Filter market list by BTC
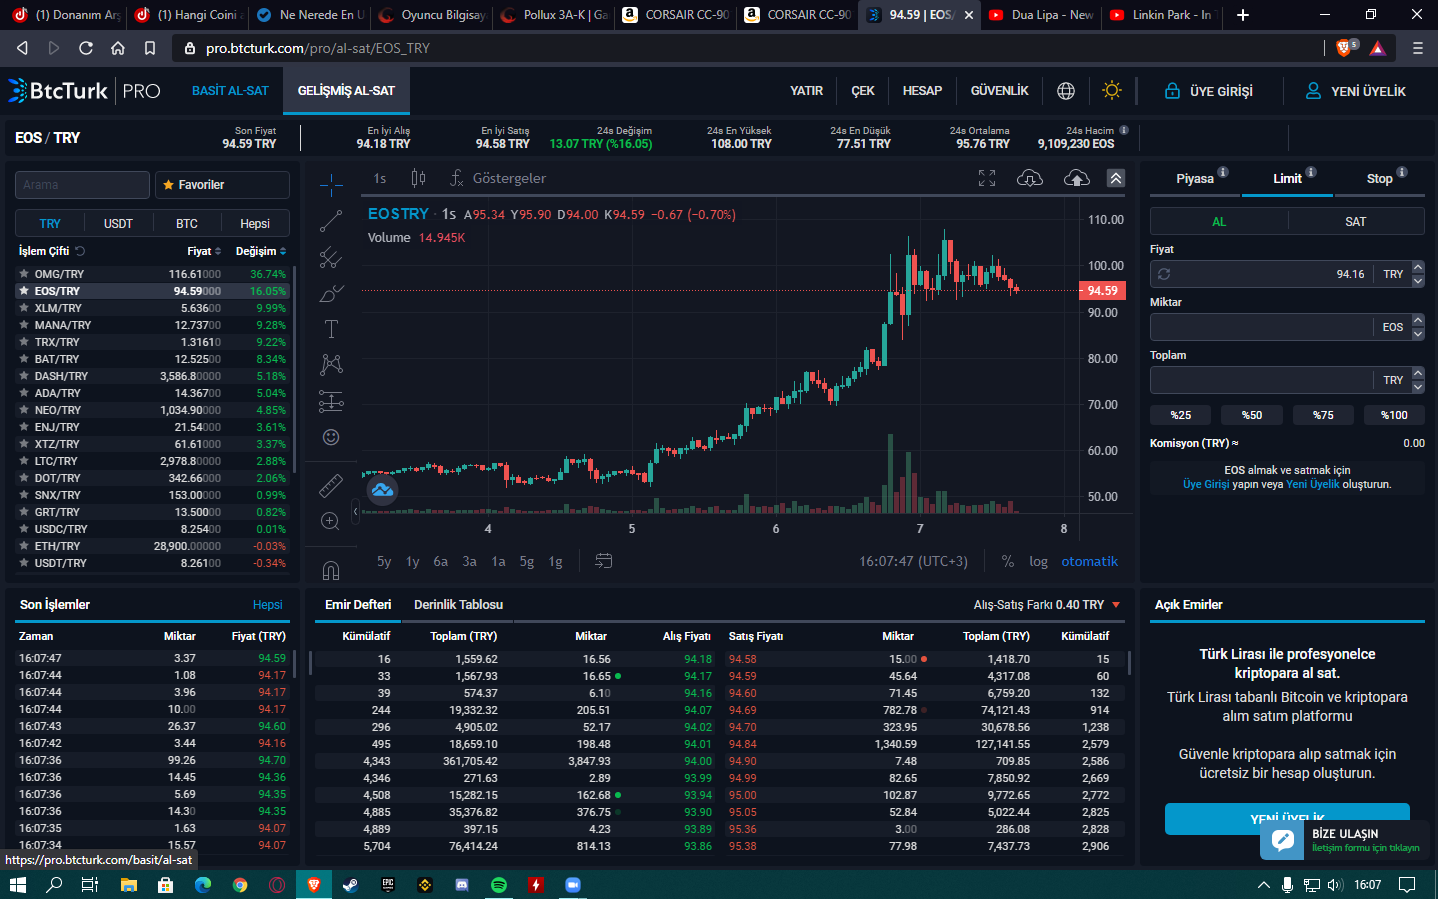The image size is (1438, 899). click(x=187, y=224)
